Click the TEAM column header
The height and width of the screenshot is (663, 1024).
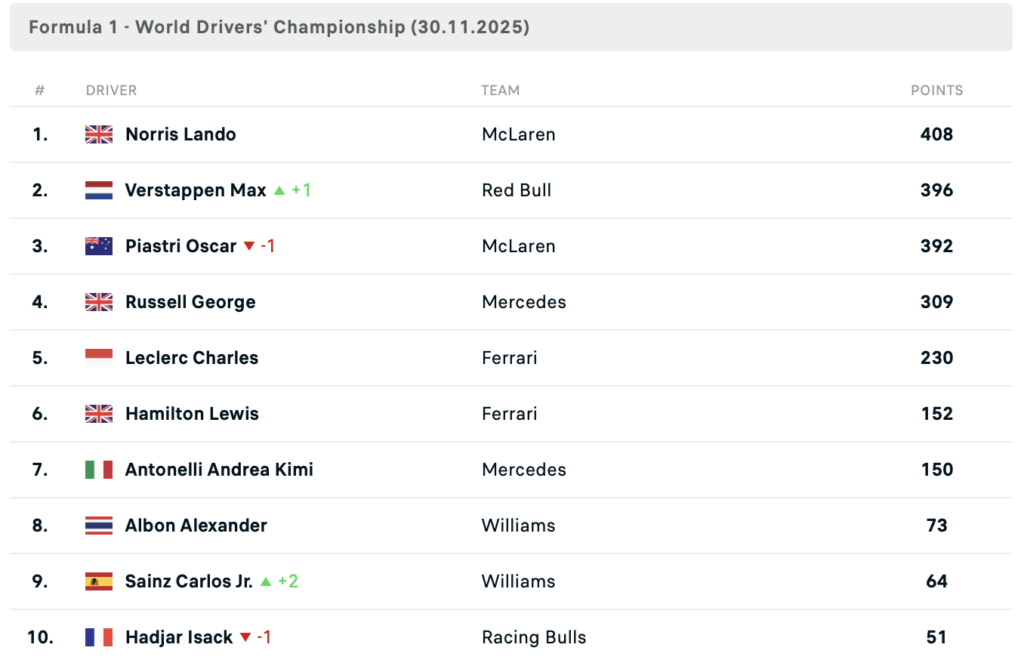(500, 90)
